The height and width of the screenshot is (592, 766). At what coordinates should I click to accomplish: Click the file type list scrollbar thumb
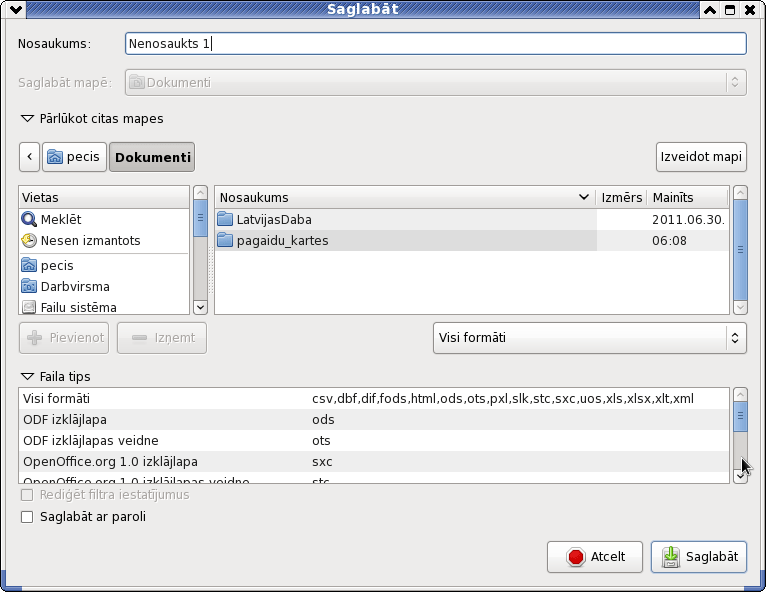point(741,417)
